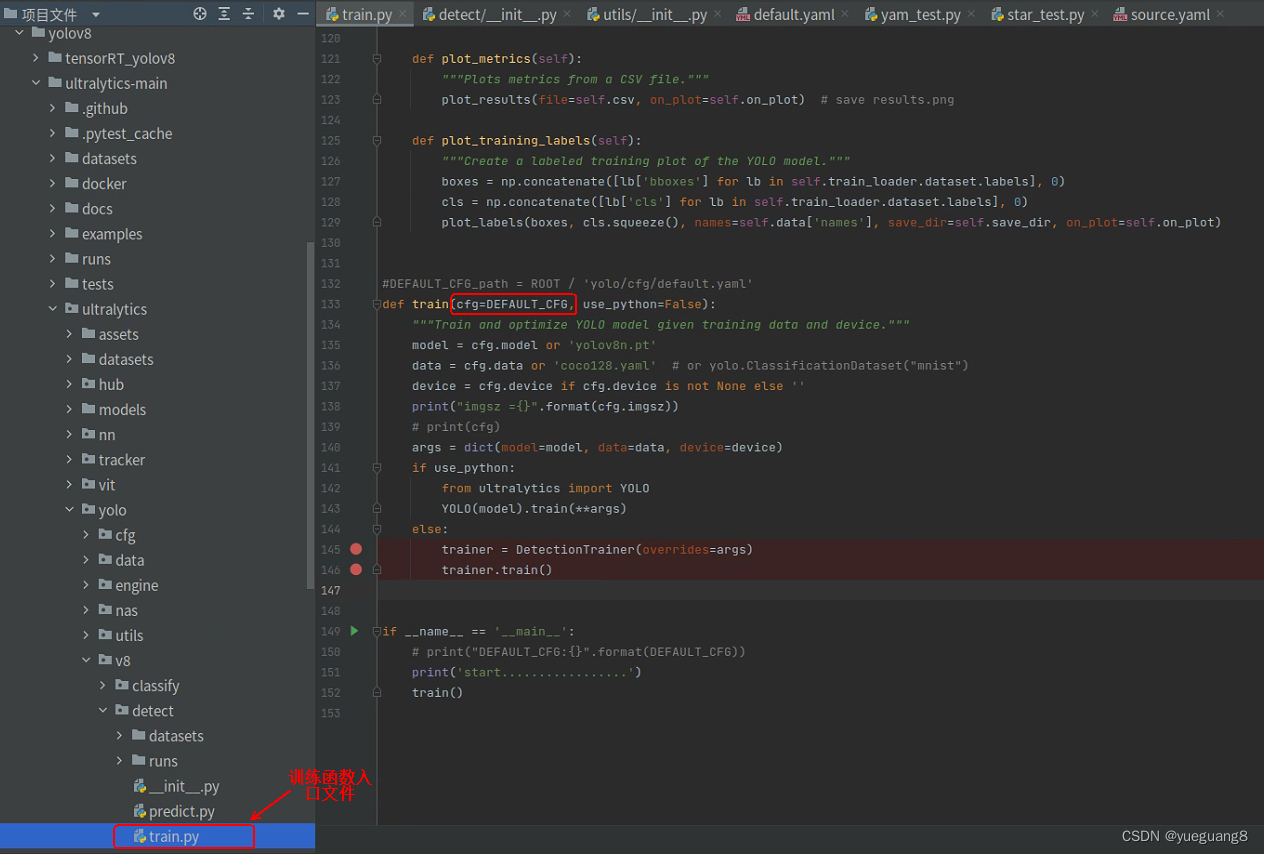Expand the .github folder
This screenshot has height=854, width=1264.
click(x=53, y=108)
